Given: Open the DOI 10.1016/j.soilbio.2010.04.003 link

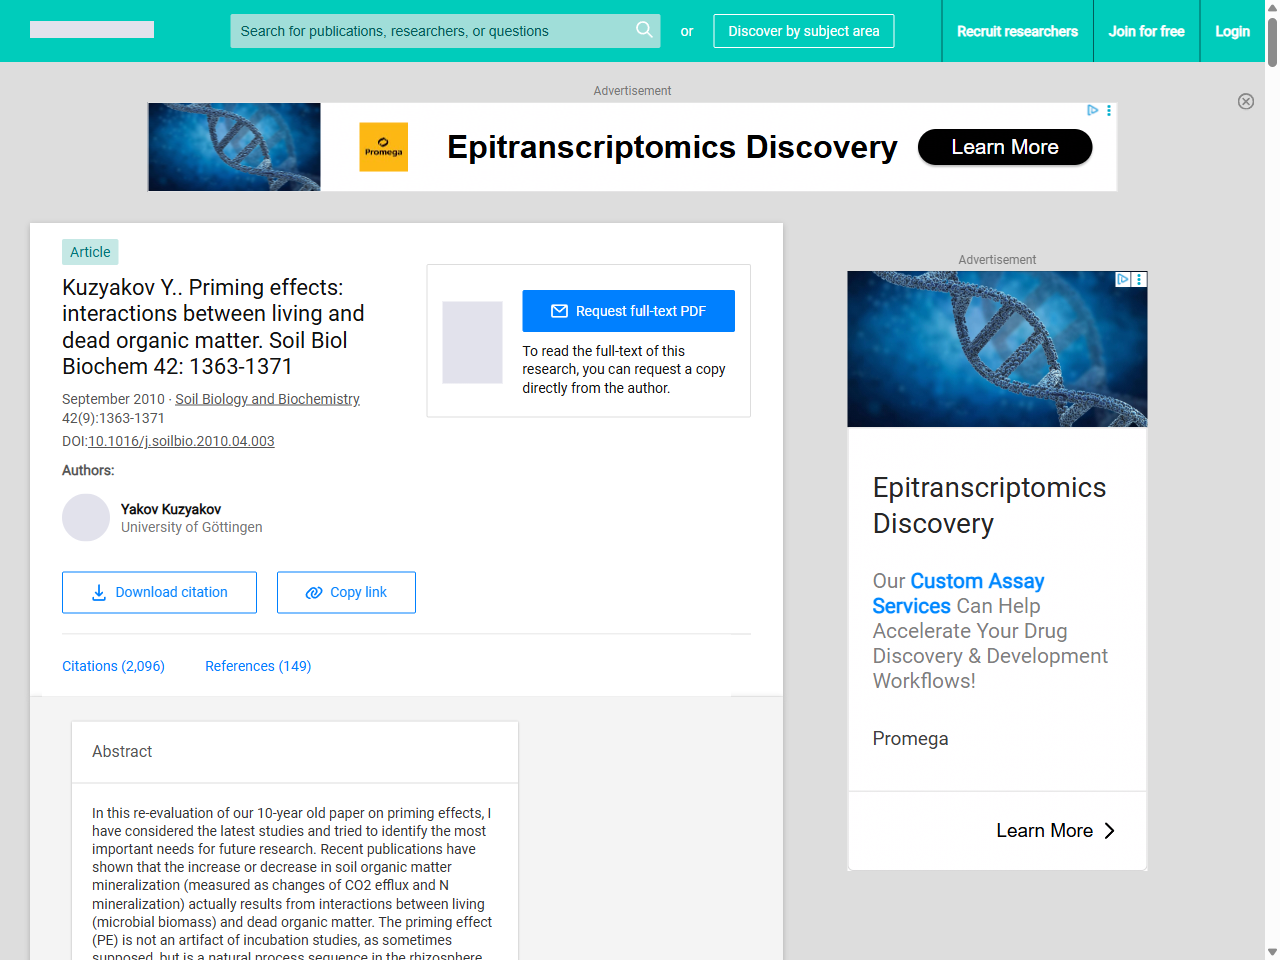Looking at the screenshot, I should (181, 441).
